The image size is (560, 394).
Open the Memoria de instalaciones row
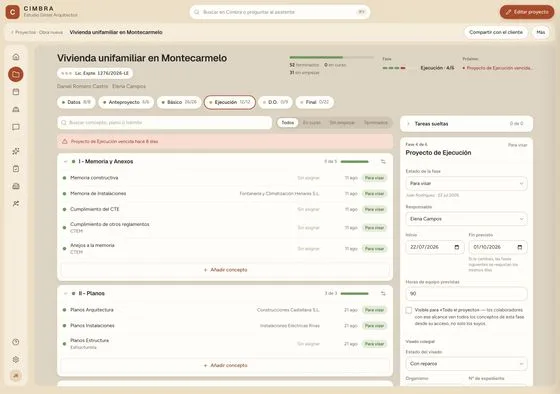(225, 194)
